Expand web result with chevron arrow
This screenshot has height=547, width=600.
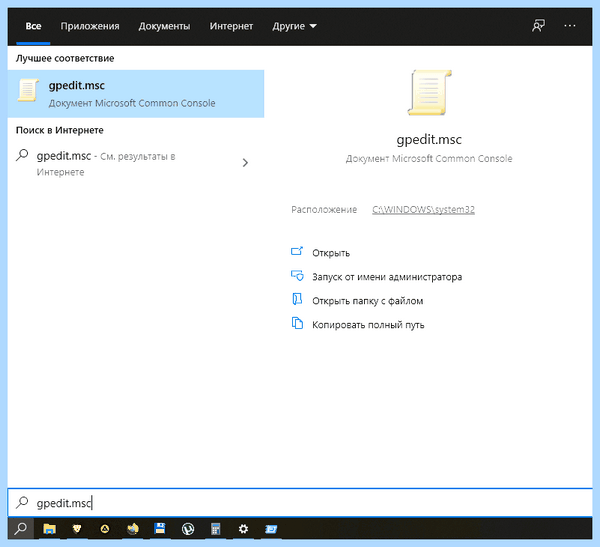[x=245, y=163]
